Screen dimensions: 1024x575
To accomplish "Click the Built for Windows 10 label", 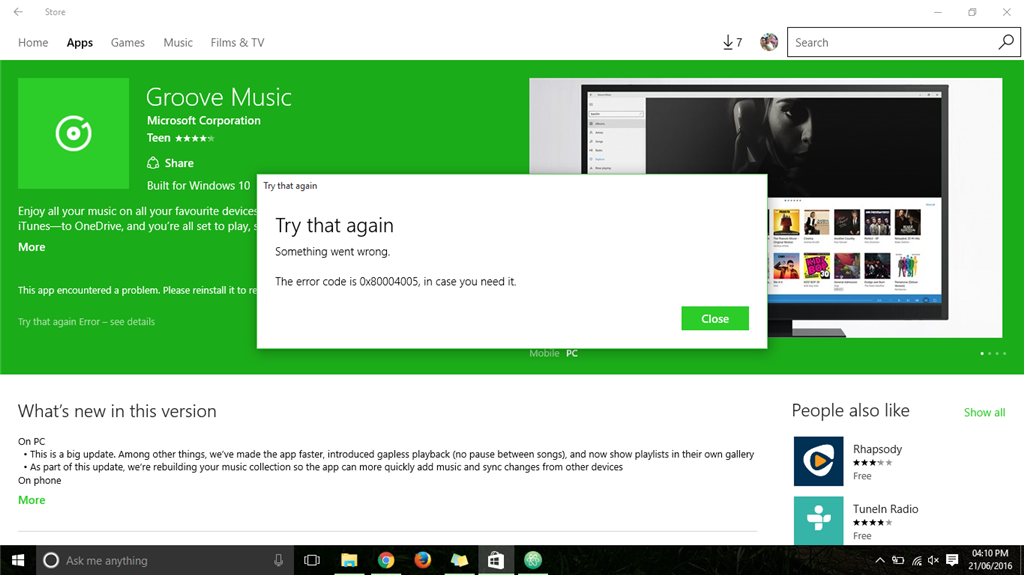I will click(199, 186).
